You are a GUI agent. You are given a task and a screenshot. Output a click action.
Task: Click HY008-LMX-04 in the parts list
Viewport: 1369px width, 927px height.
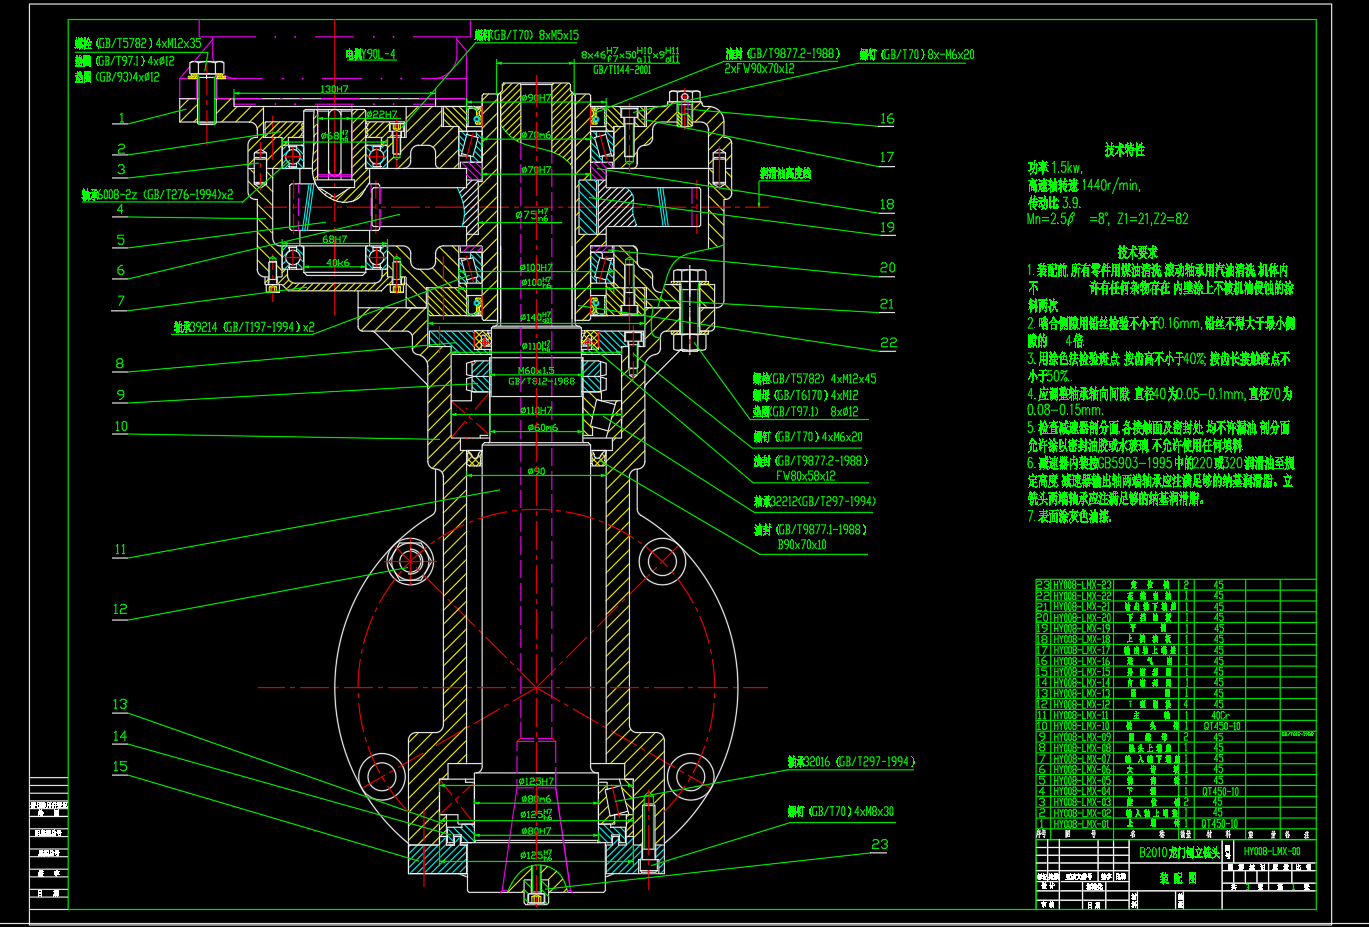point(1082,791)
